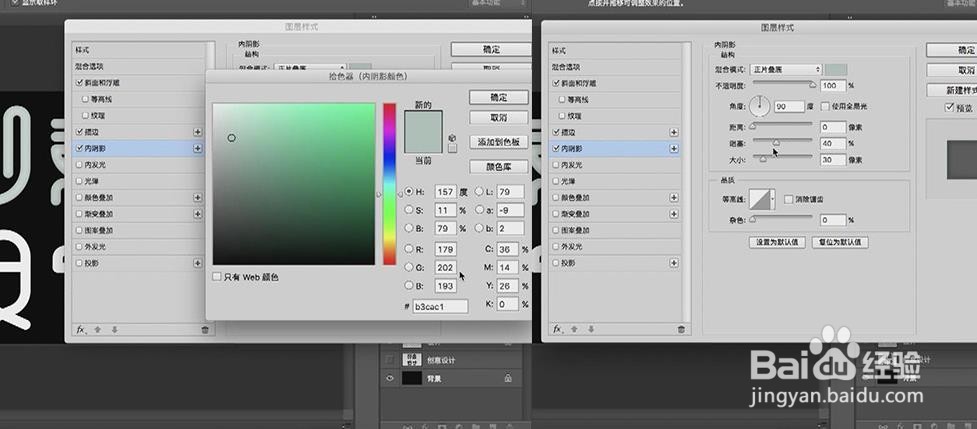
Task: Select the H radio button in color picker
Action: 409,192
